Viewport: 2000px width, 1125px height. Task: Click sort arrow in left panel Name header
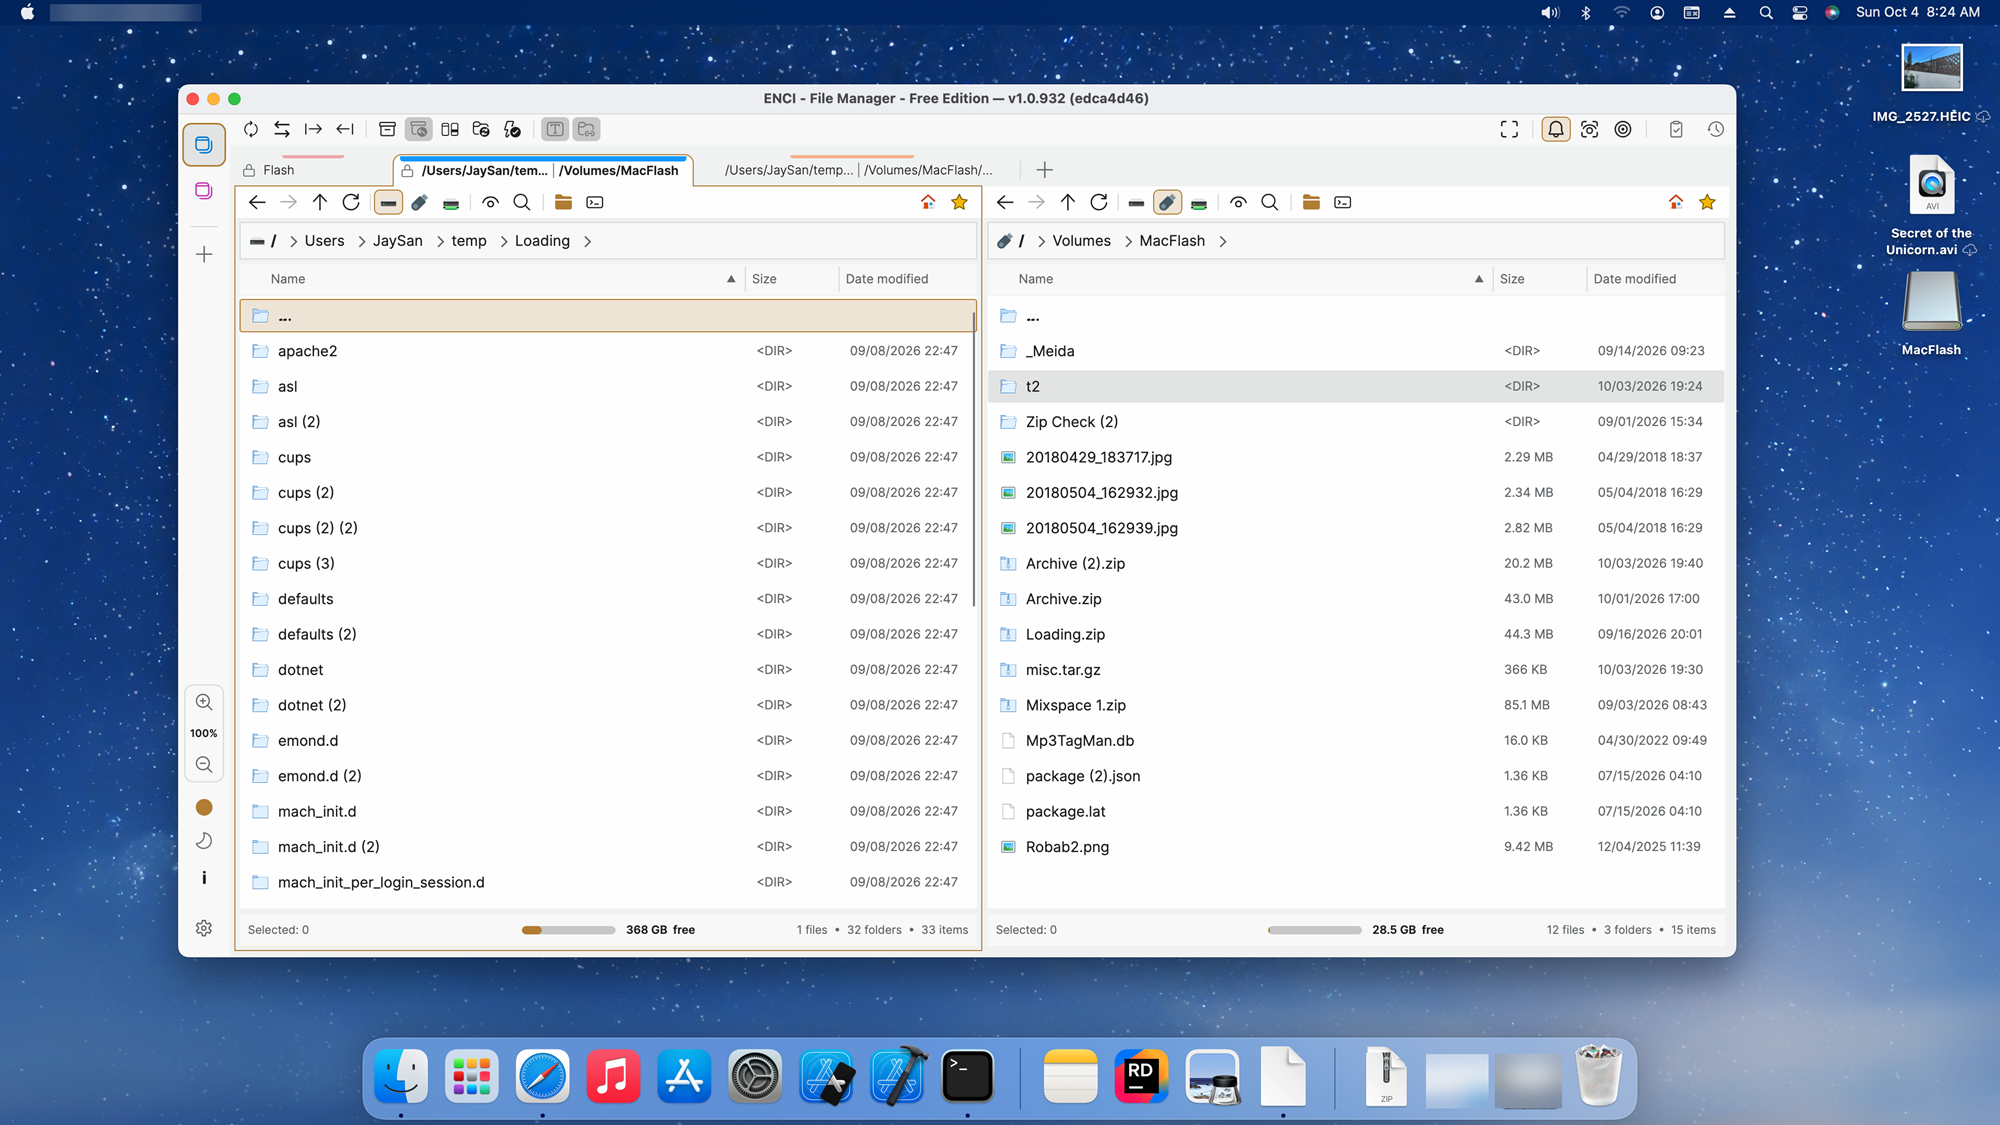(x=731, y=279)
